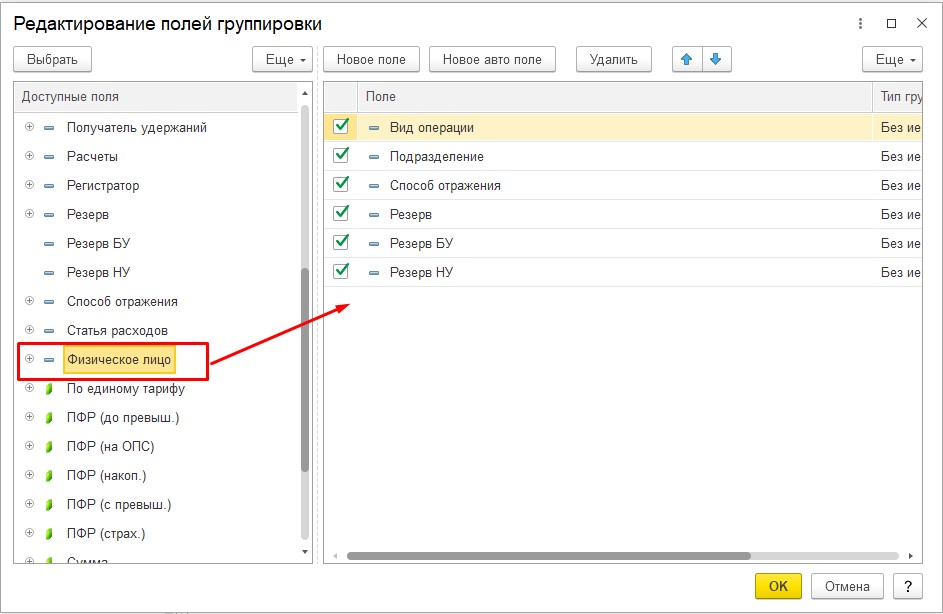Click the green resource icon beside ПФР (до превыш.)

49,417
